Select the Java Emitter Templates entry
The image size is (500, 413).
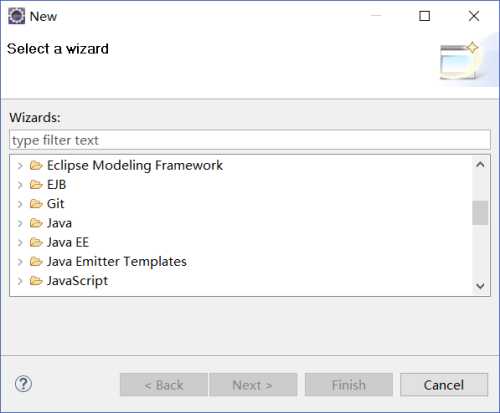tap(117, 262)
